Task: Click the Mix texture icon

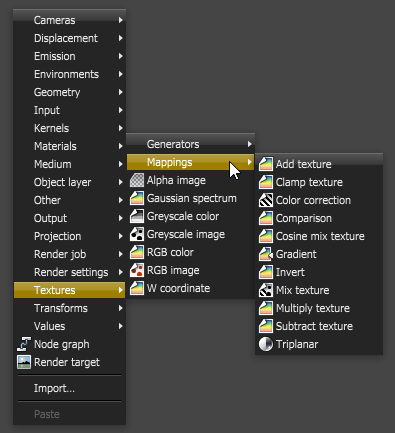Action: coord(266,290)
